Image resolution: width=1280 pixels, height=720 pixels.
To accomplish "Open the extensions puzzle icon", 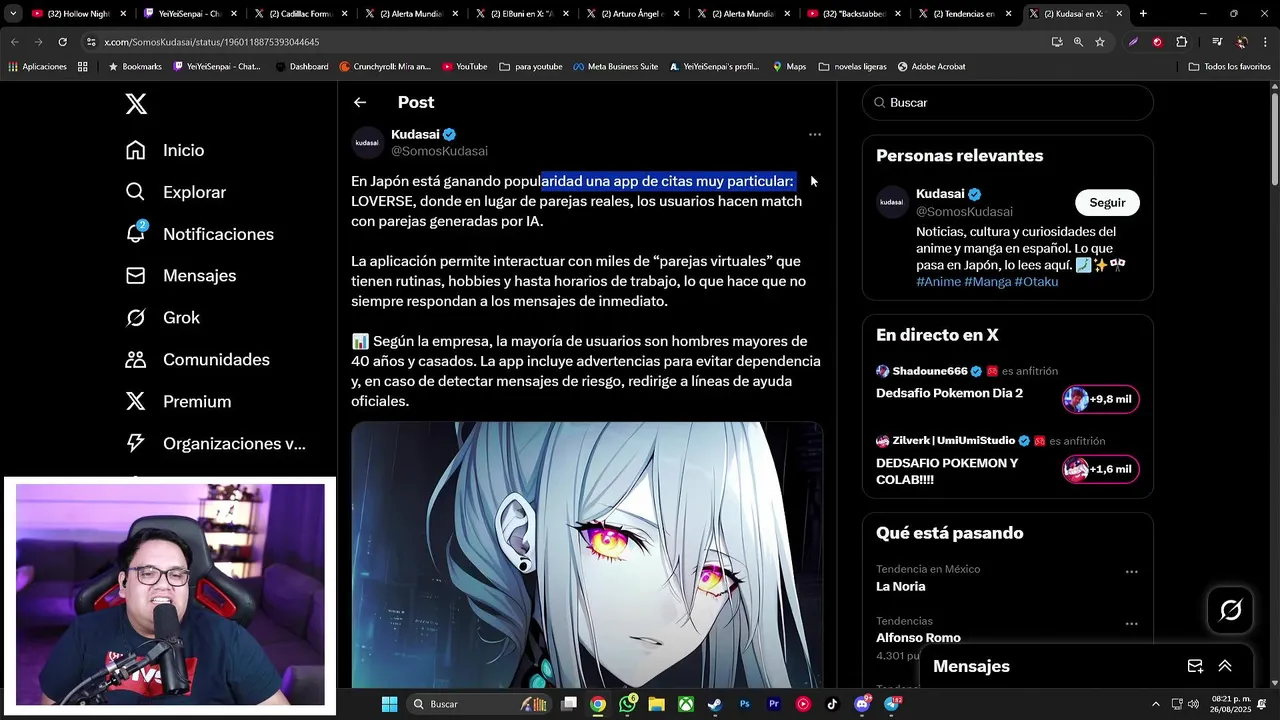I will point(1181,42).
